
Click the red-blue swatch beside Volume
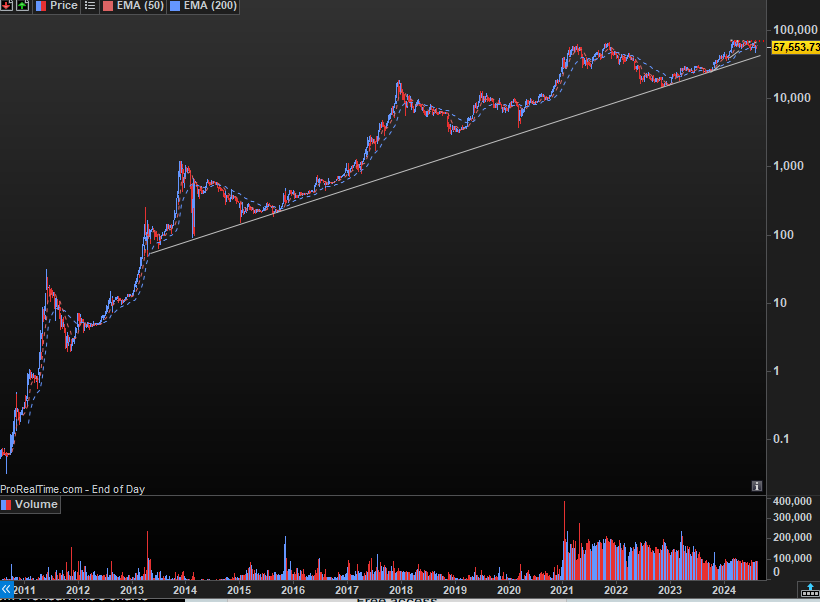coord(6,505)
